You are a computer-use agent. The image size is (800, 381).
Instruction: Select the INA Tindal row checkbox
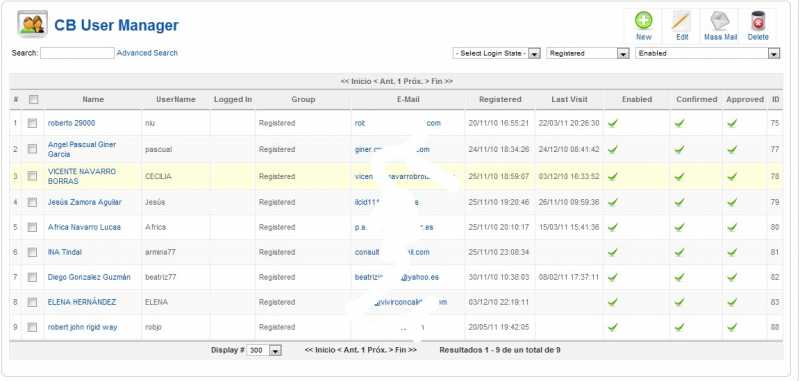coord(32,252)
